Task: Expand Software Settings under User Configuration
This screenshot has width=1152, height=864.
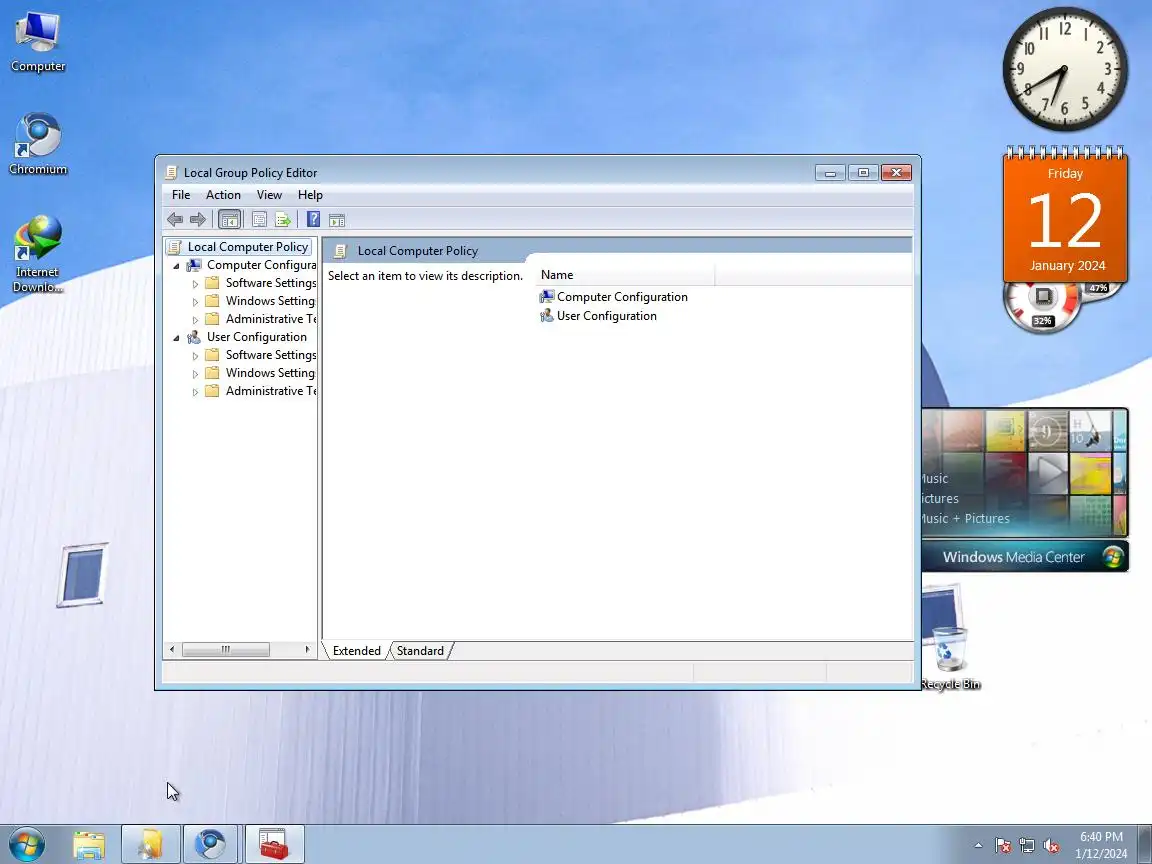Action: click(195, 356)
